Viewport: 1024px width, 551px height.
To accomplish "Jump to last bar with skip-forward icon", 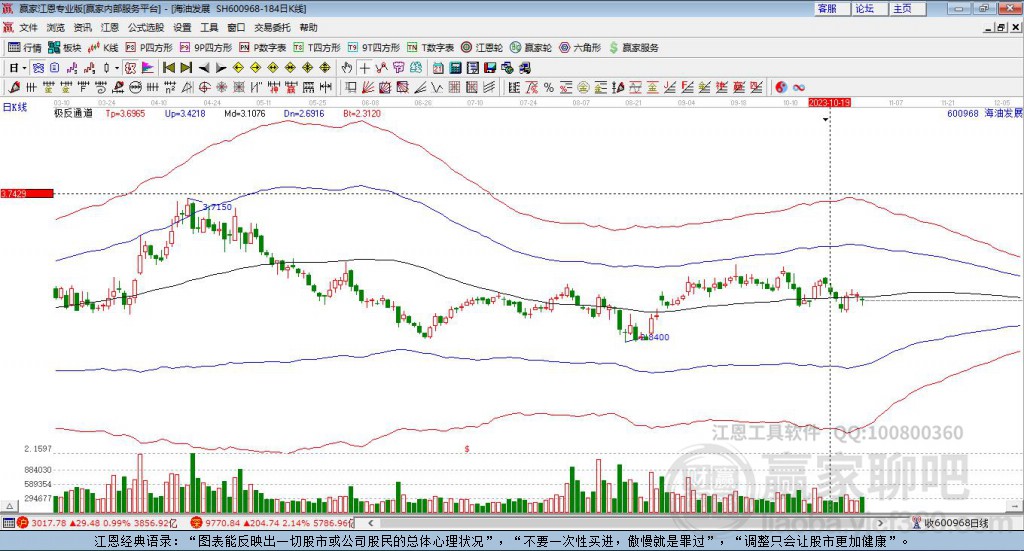I will pyautogui.click(x=186, y=68).
